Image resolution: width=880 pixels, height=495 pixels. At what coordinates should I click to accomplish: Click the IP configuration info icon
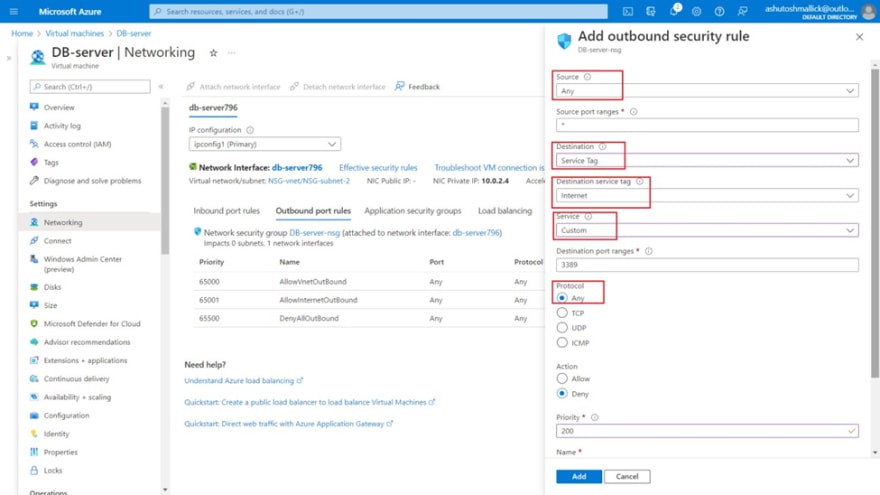coord(250,130)
